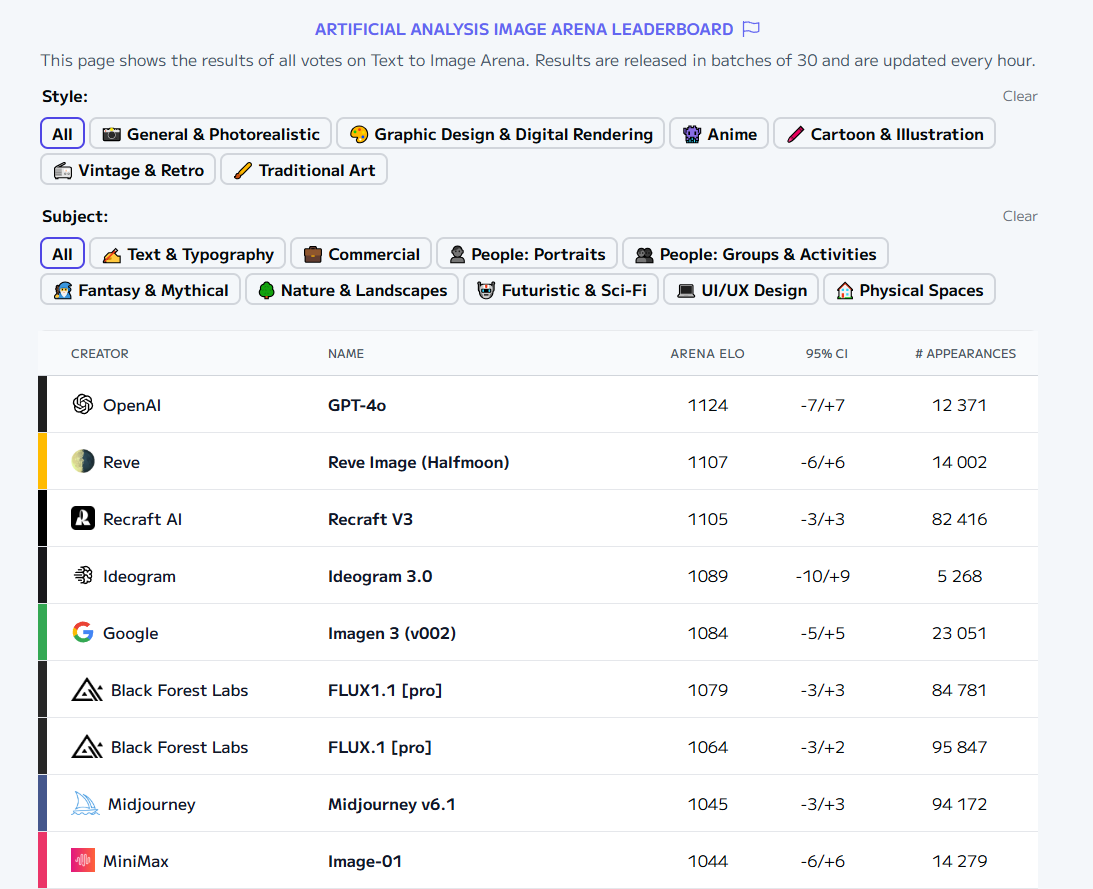Filter subject by Futuristic & Sci-Fi

[561, 290]
